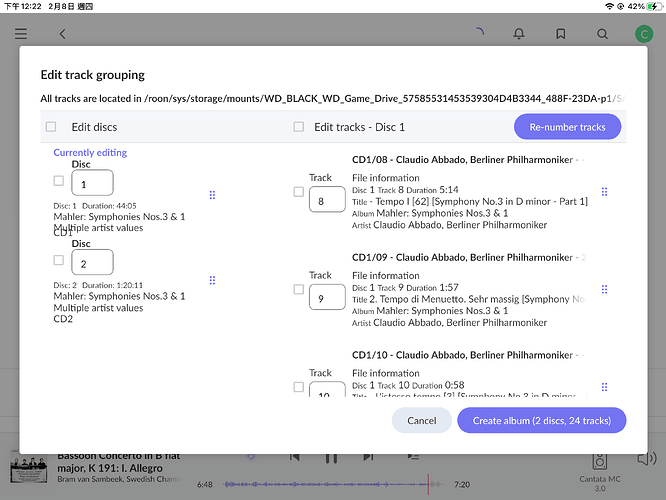Open the now playing album thumbnail

pos(29,469)
